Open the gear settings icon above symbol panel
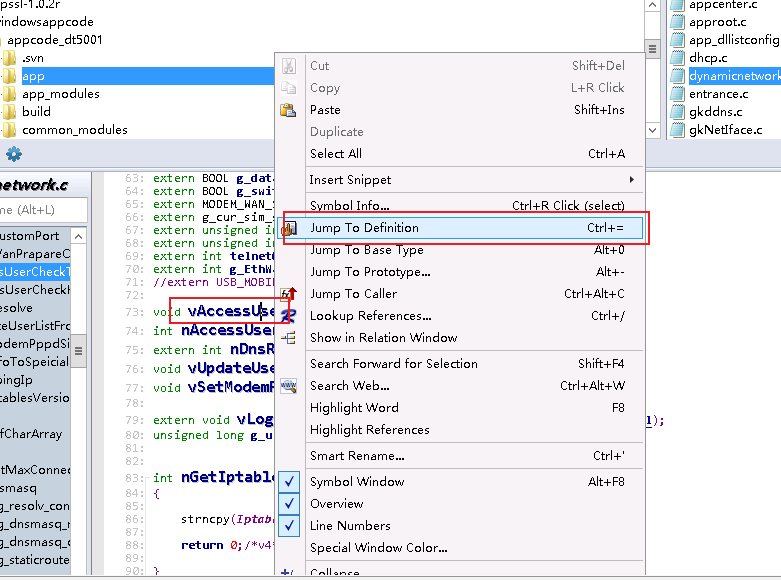 14,154
